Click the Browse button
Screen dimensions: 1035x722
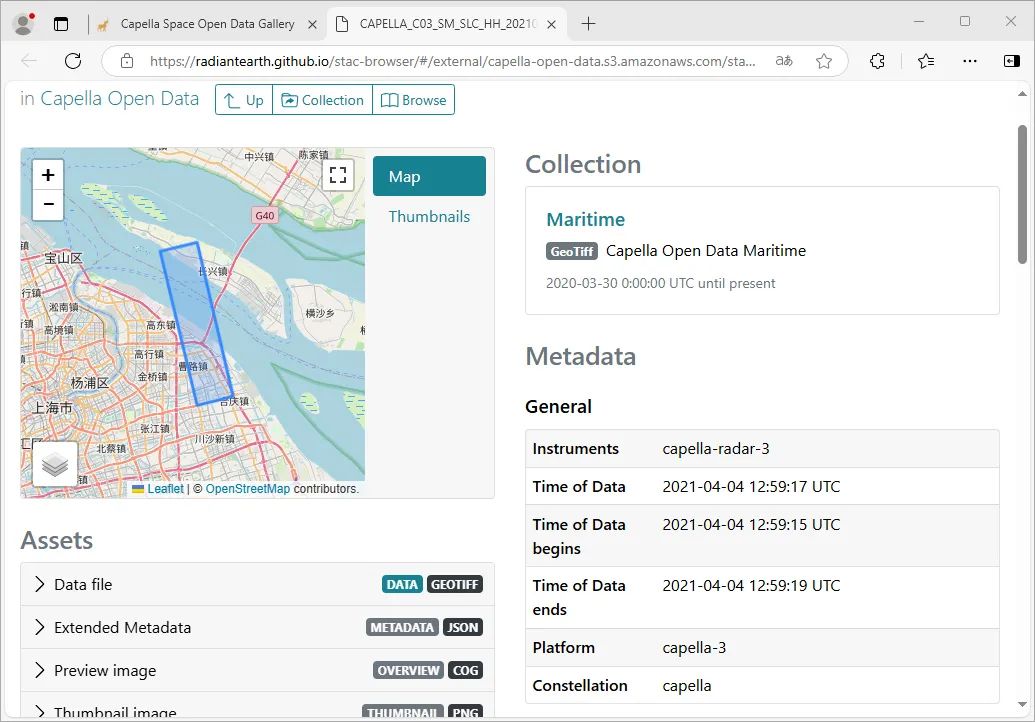pos(414,100)
